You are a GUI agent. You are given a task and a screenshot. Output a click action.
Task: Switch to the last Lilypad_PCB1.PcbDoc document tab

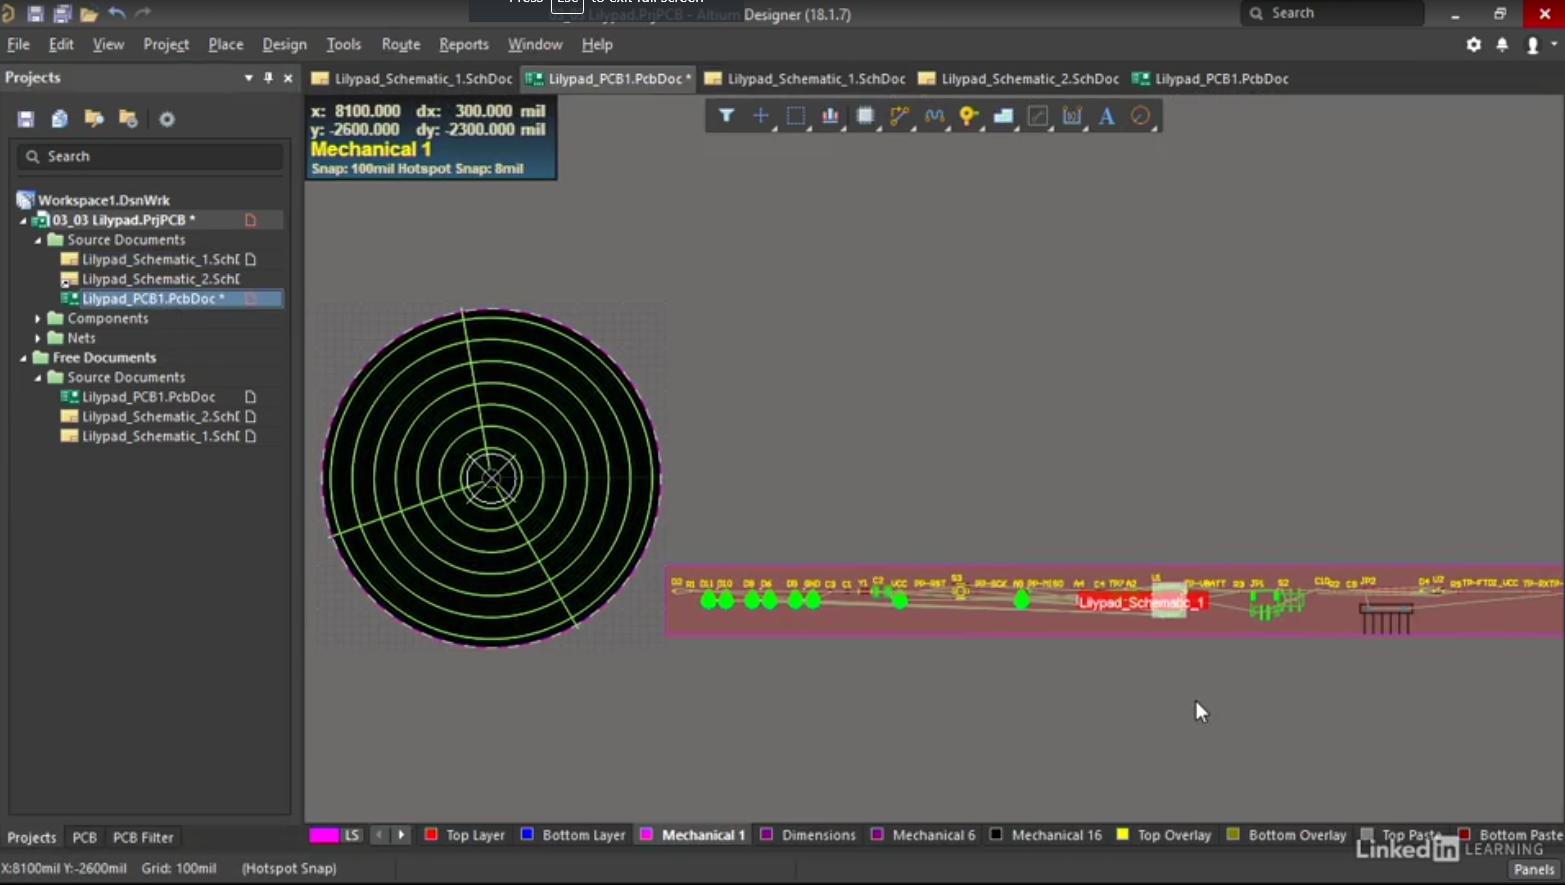click(1210, 79)
